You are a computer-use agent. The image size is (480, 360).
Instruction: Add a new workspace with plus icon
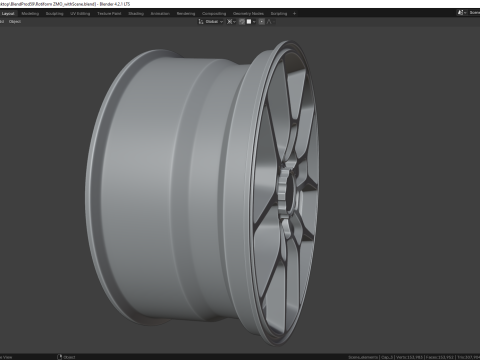[294, 14]
